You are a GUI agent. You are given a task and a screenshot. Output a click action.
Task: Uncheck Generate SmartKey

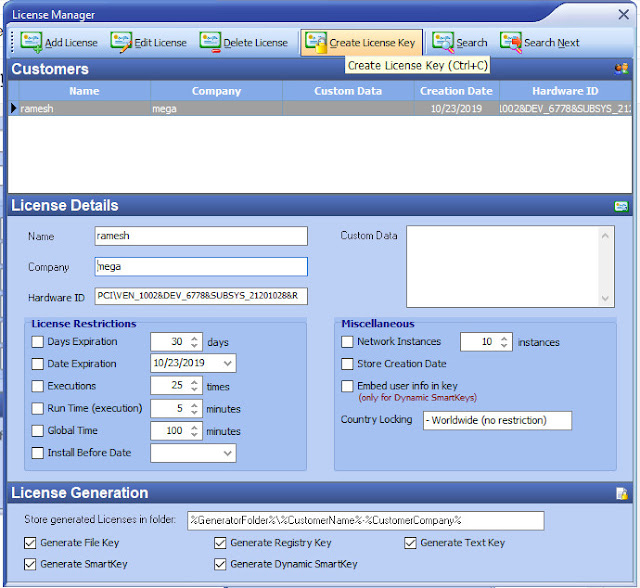click(30, 564)
